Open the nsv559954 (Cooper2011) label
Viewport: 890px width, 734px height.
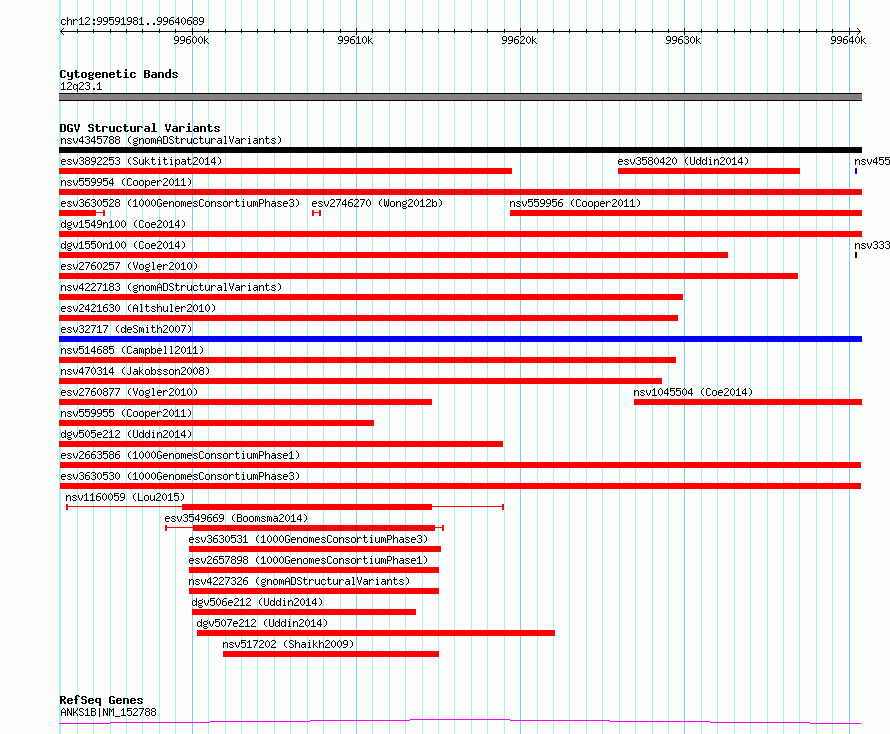click(126, 182)
